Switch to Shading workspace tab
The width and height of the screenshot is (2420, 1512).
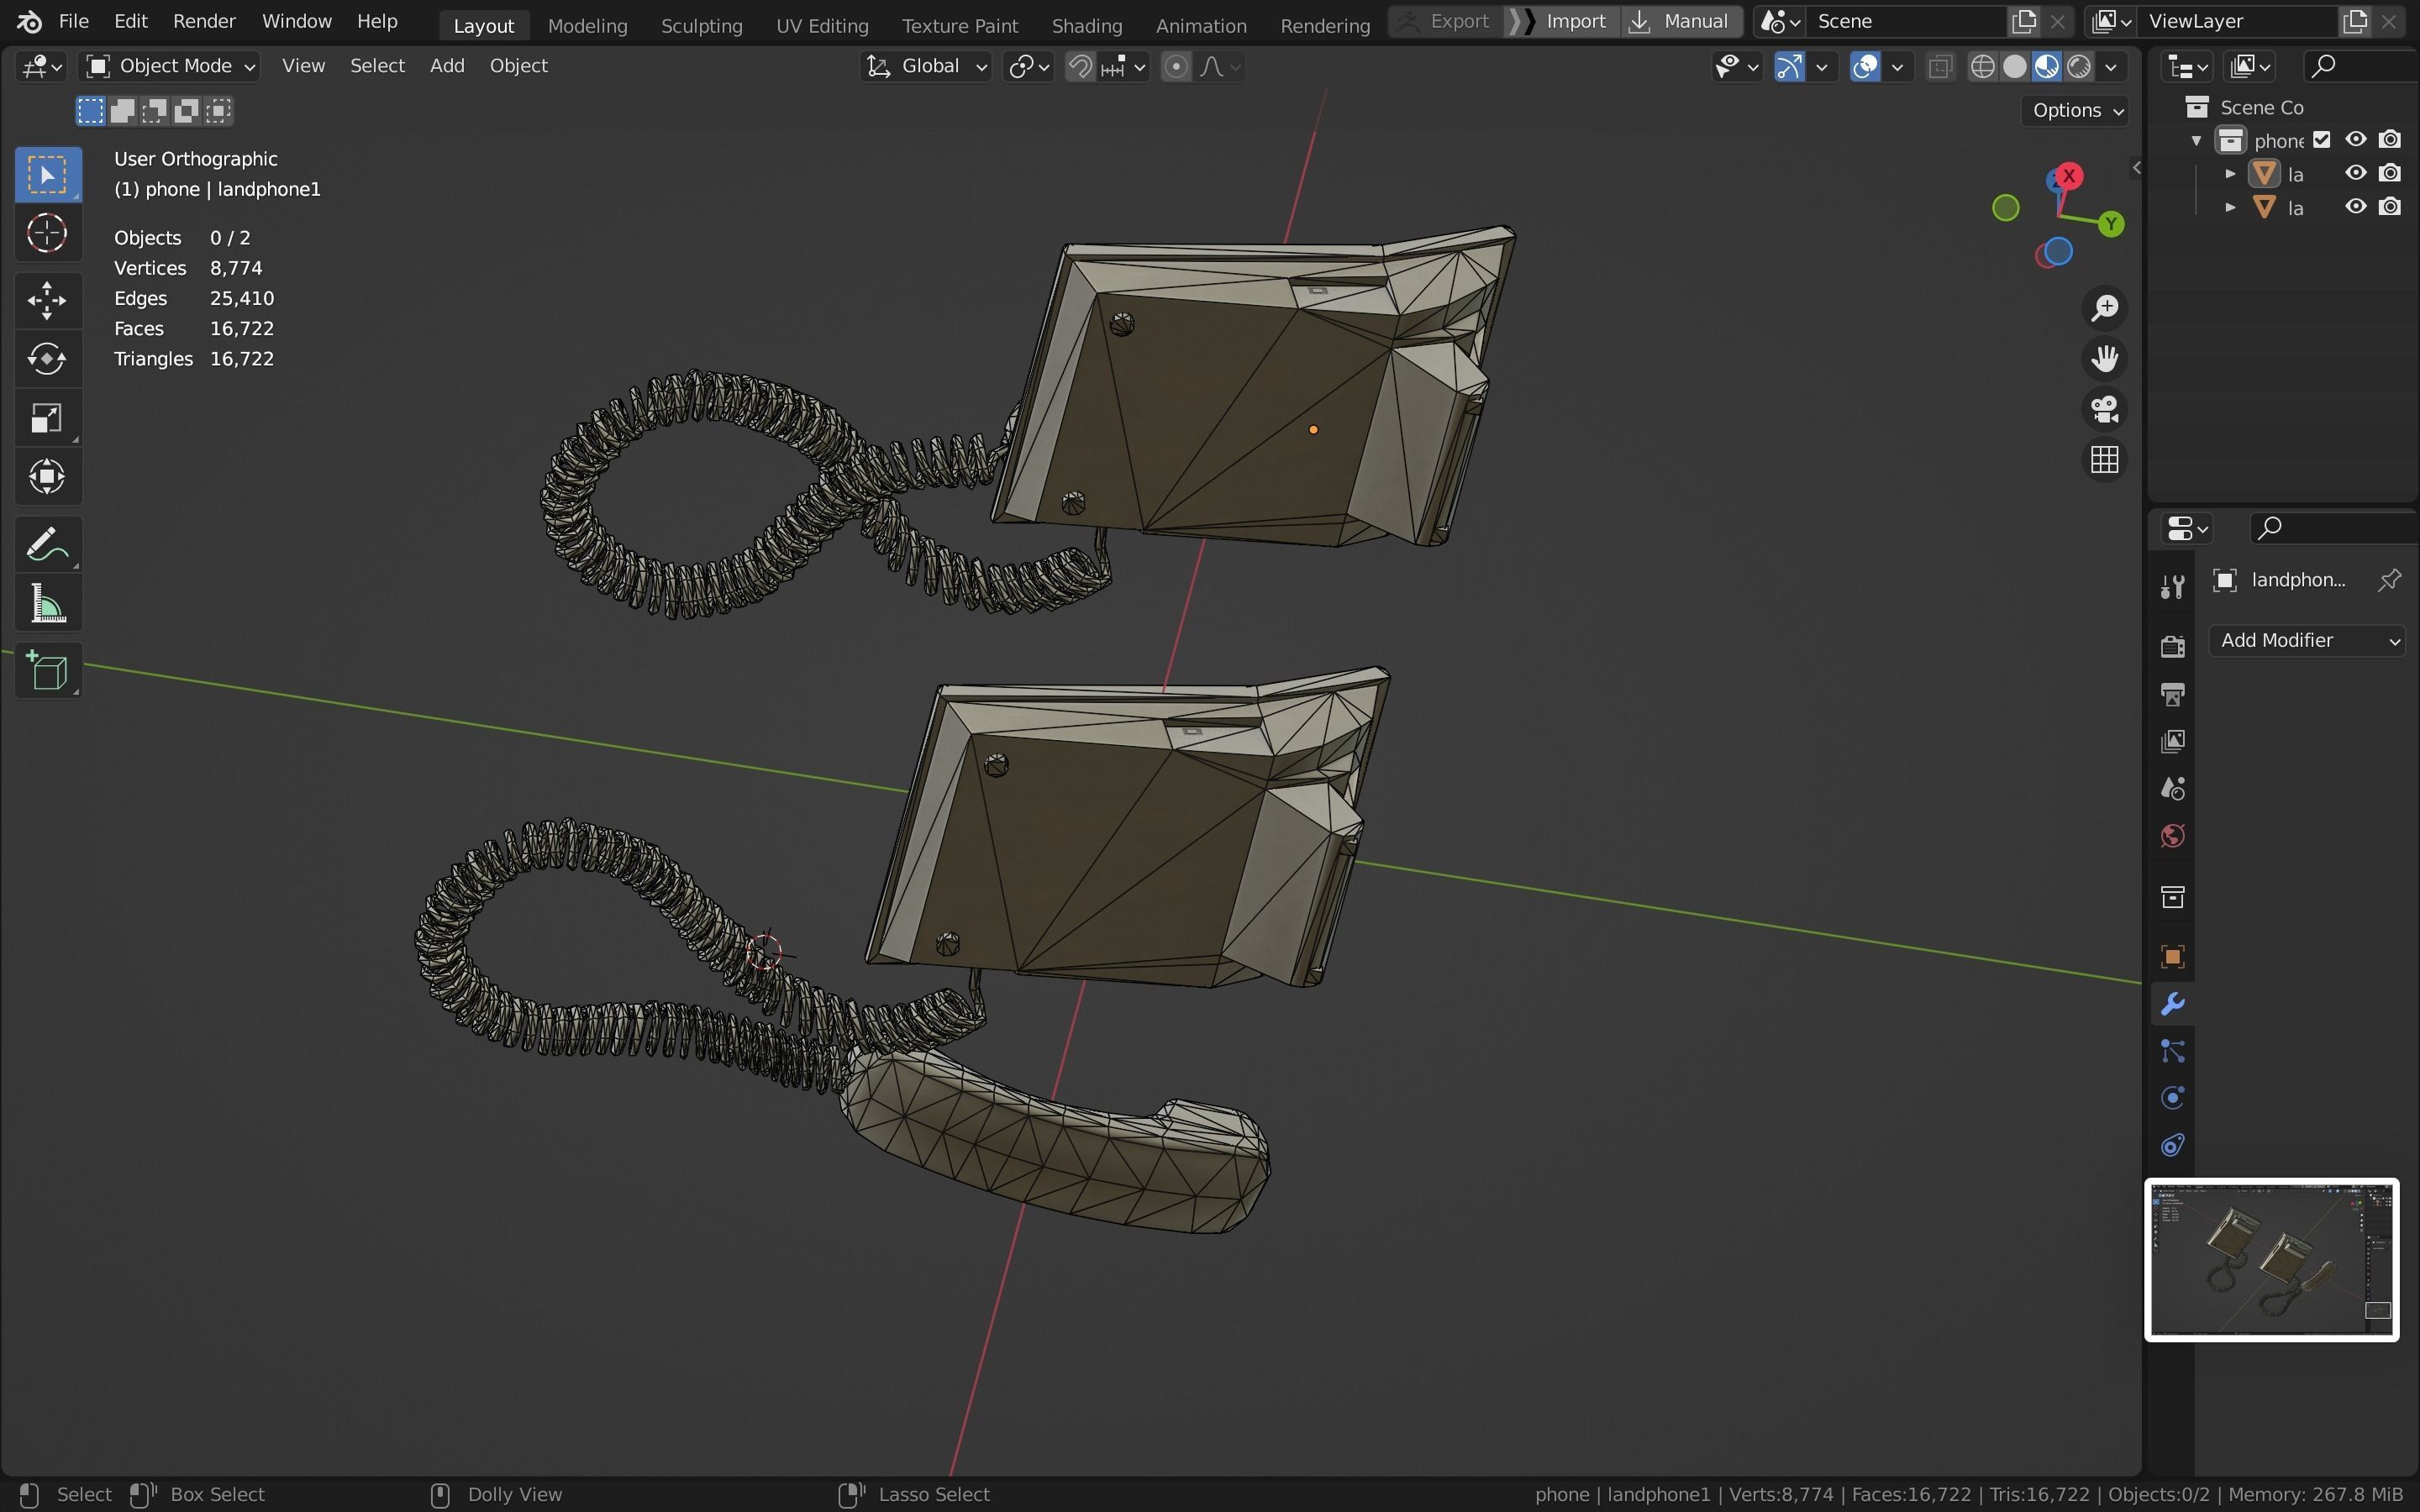[1087, 25]
